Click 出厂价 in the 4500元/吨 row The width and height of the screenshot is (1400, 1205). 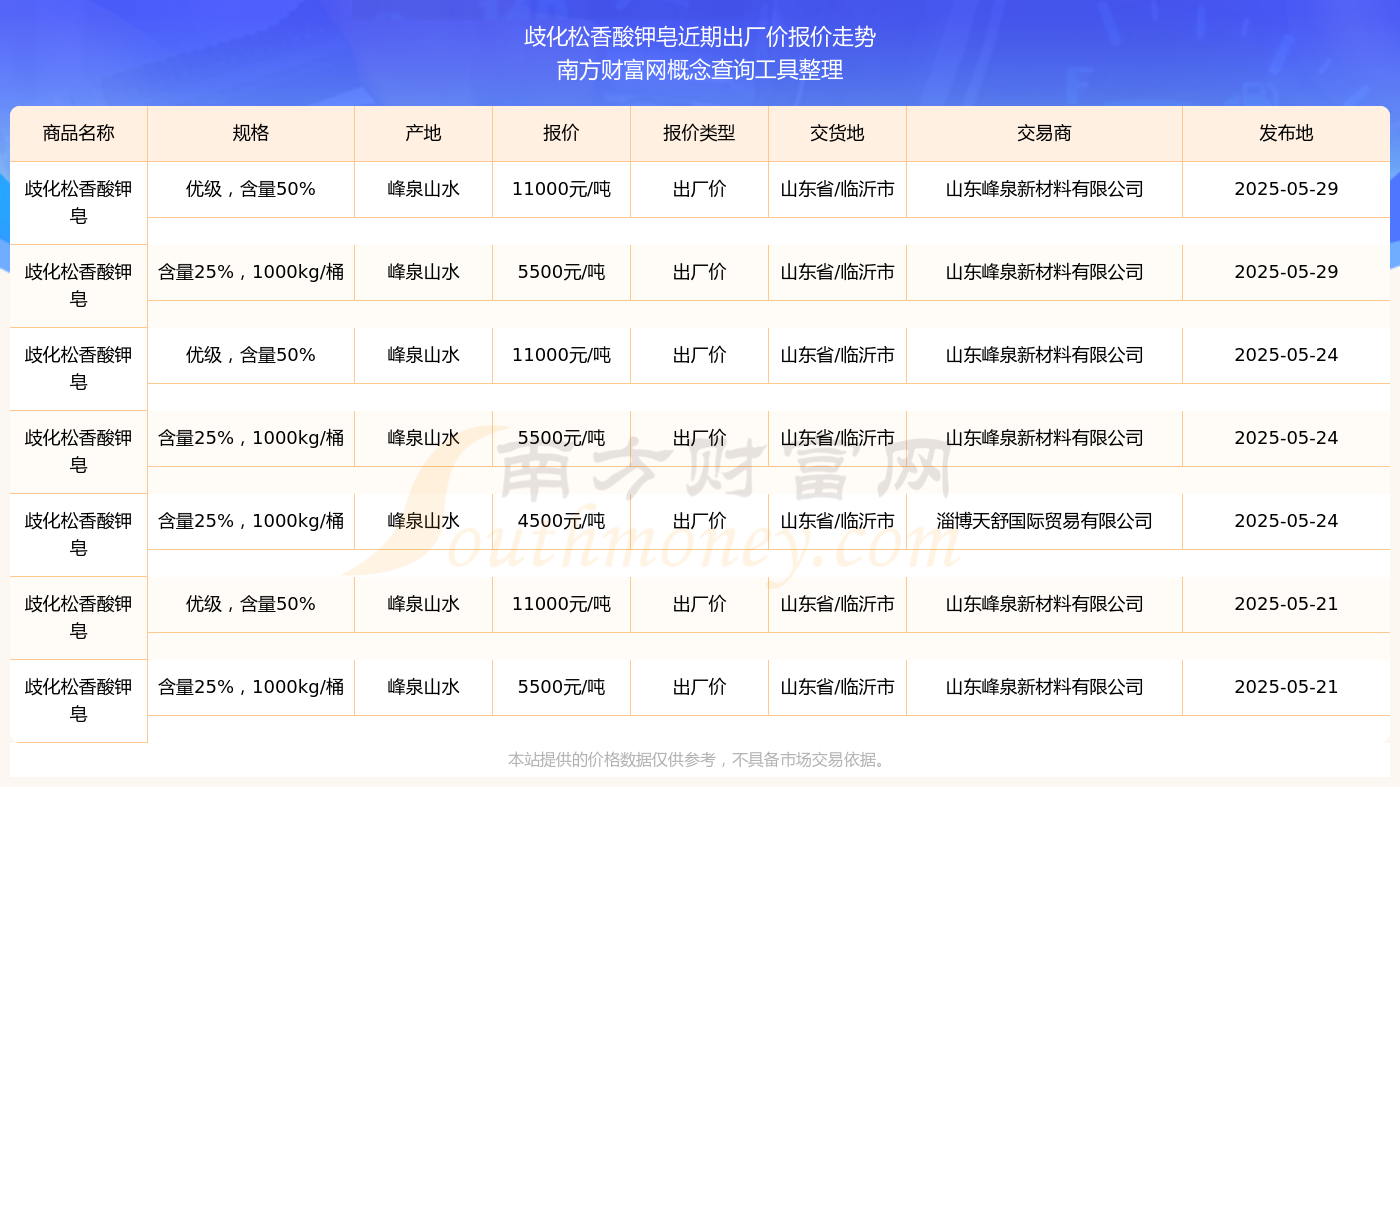point(700,521)
